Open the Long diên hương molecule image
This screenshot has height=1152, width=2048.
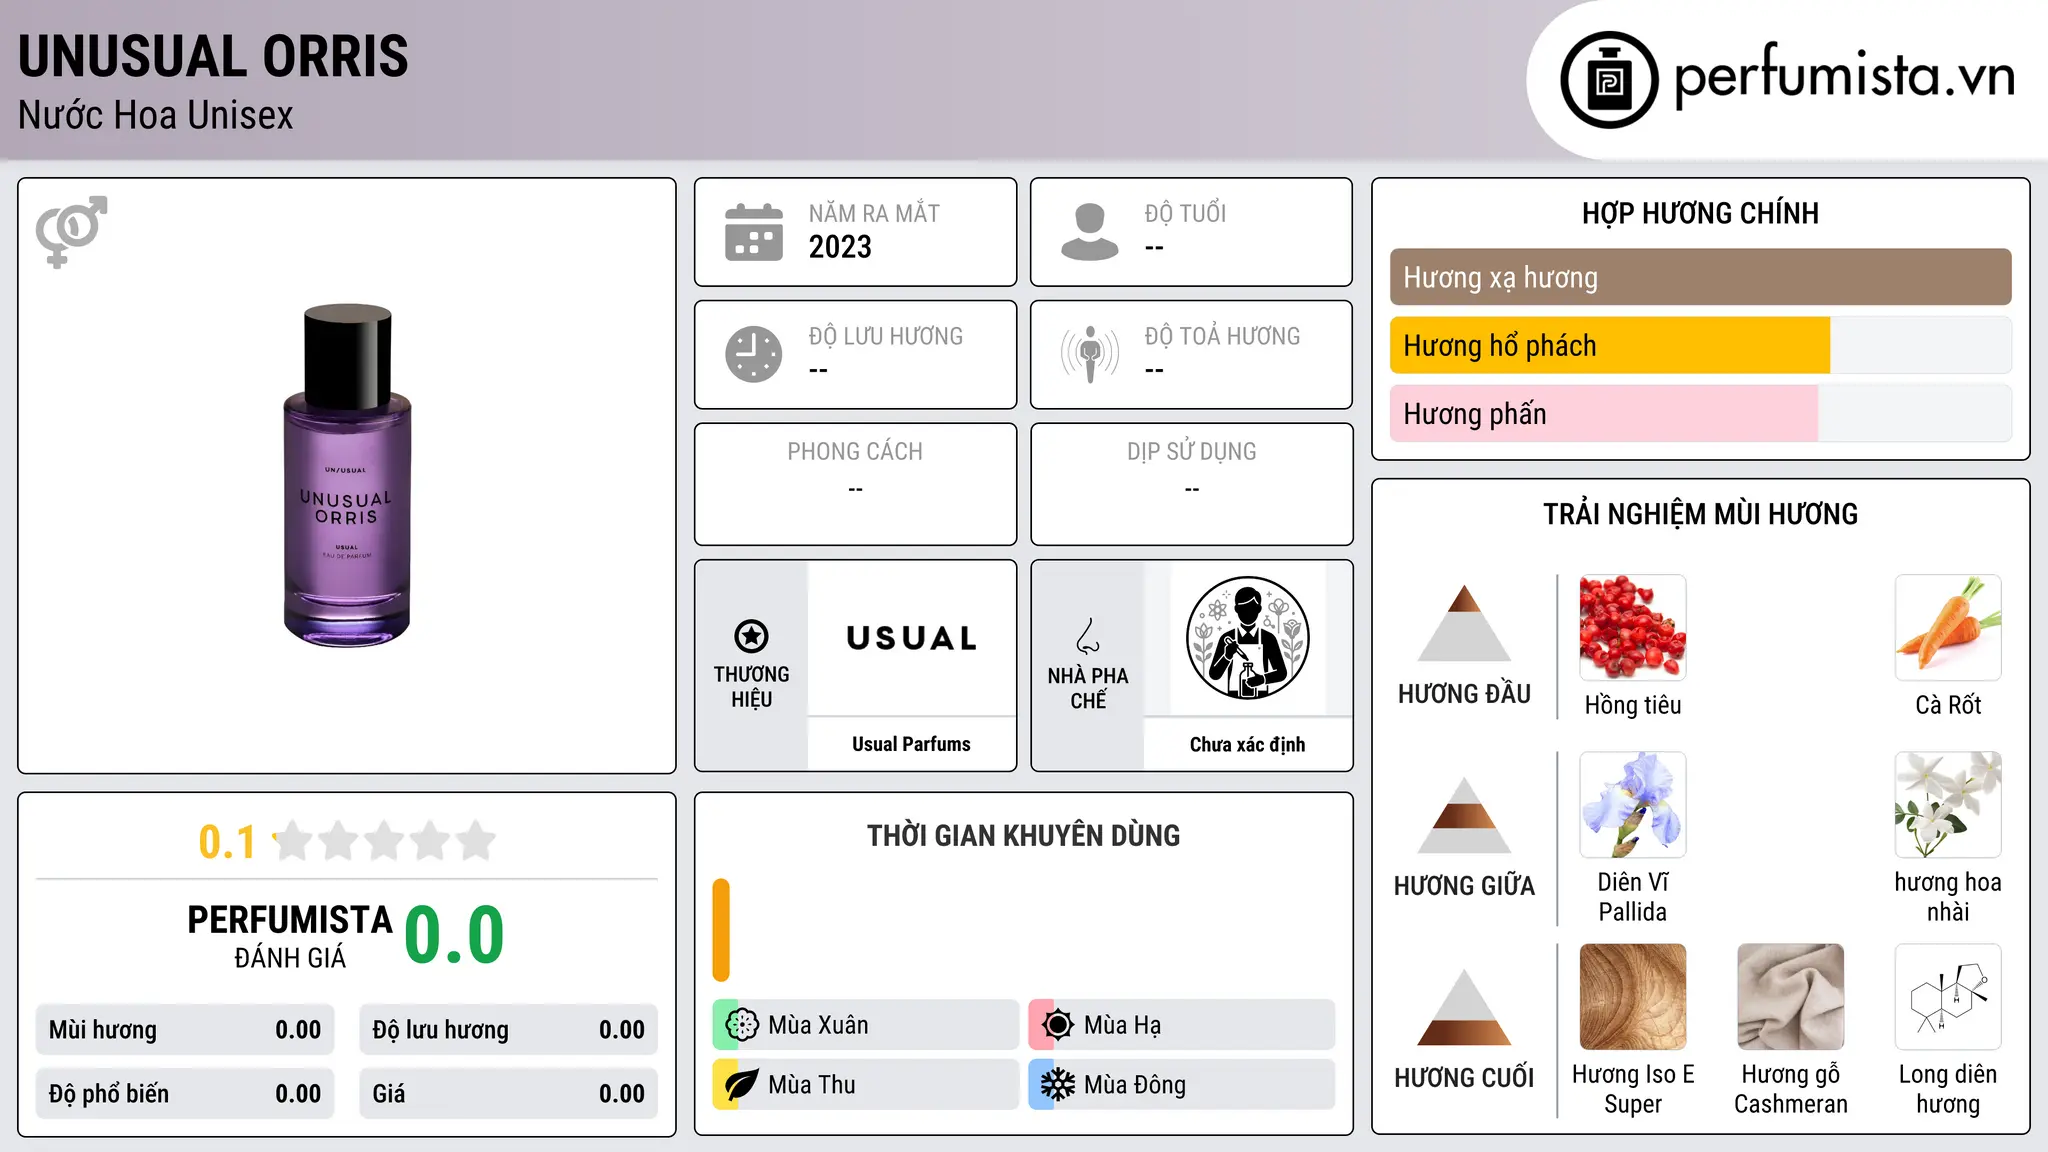click(x=1948, y=997)
